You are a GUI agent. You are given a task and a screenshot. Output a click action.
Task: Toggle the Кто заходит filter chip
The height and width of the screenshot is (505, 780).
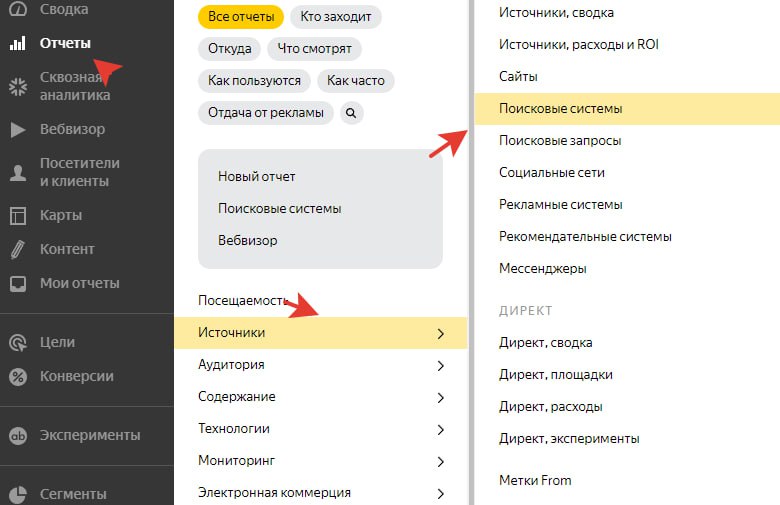coord(336,16)
